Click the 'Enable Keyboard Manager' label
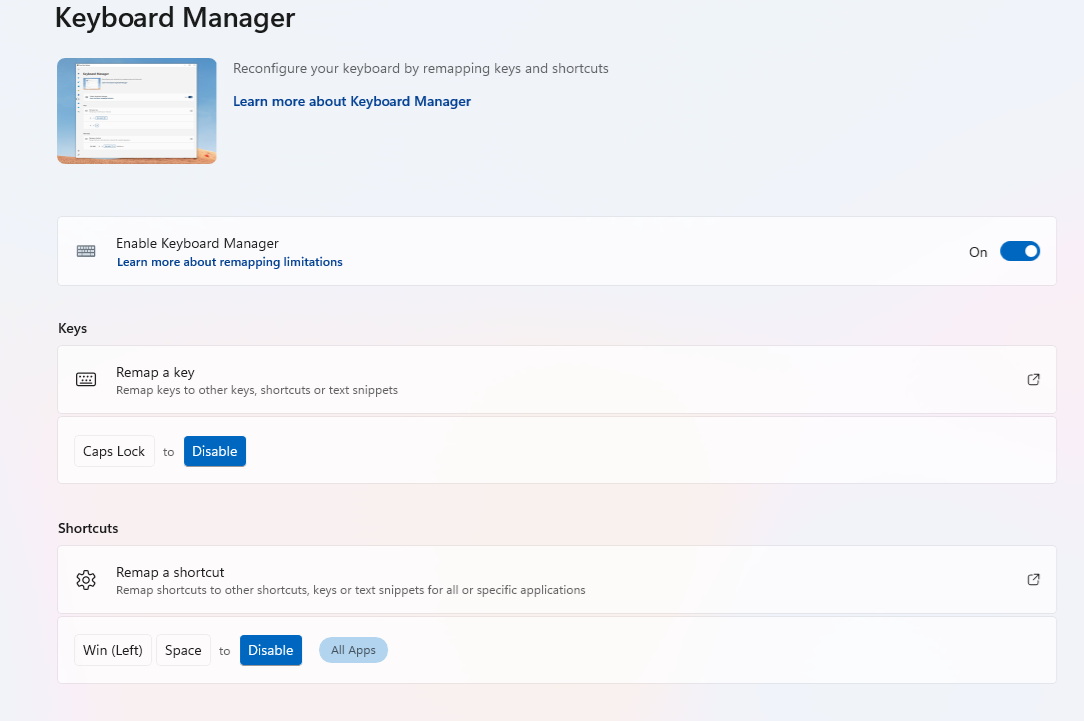This screenshot has height=721, width=1084. 197,243
